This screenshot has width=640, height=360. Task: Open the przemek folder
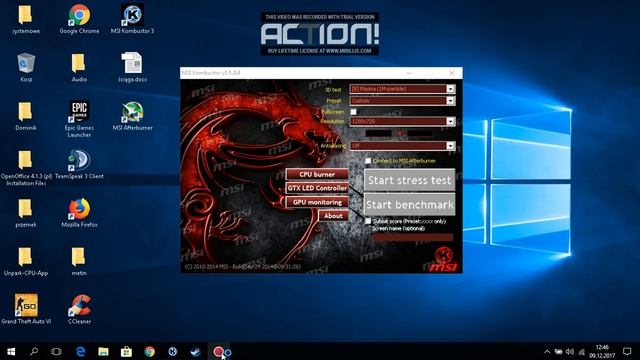[x=26, y=213]
